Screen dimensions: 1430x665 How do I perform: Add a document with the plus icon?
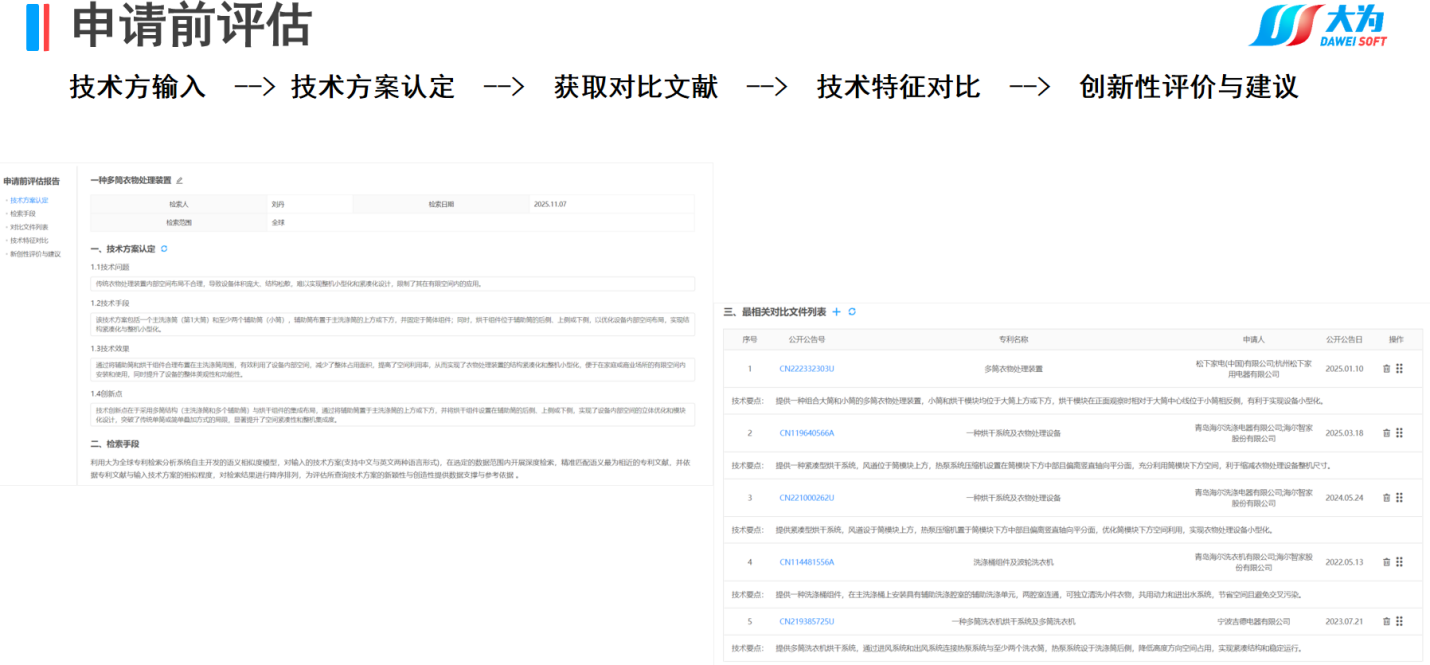836,312
